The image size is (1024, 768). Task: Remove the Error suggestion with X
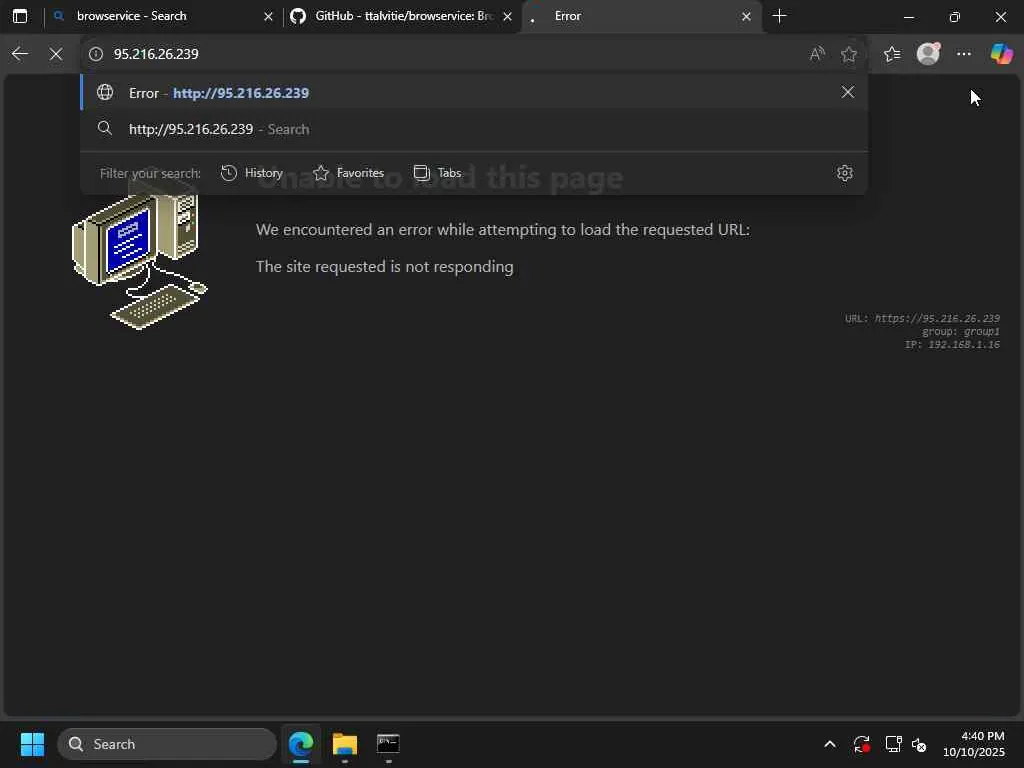(x=848, y=92)
